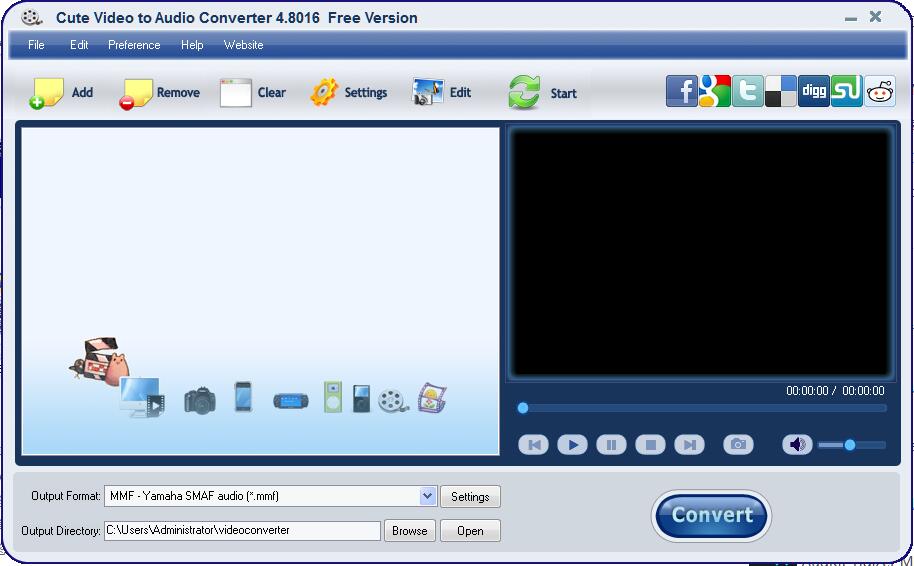Click the film reel icon
The width and height of the screenshot is (914, 566).
tap(393, 400)
